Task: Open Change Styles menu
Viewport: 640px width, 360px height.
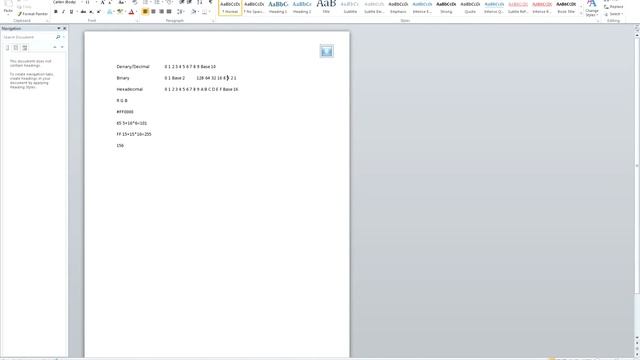Action: [x=591, y=9]
